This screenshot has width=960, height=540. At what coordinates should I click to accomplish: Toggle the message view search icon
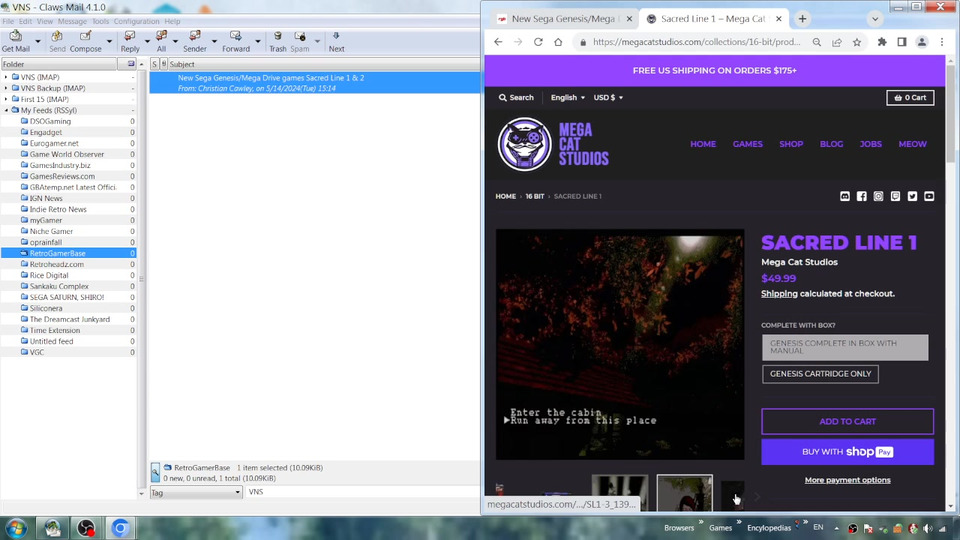[155, 471]
